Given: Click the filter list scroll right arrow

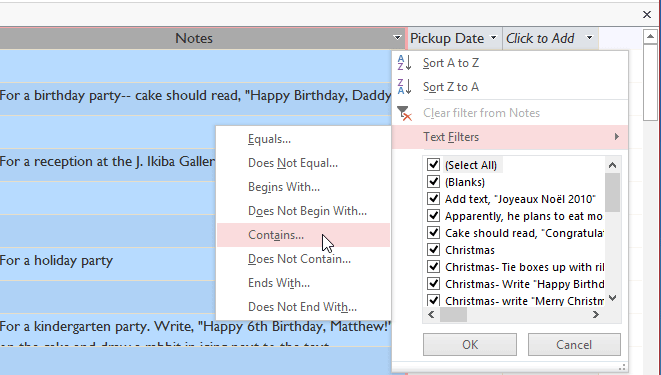Looking at the screenshot, I should 596,314.
